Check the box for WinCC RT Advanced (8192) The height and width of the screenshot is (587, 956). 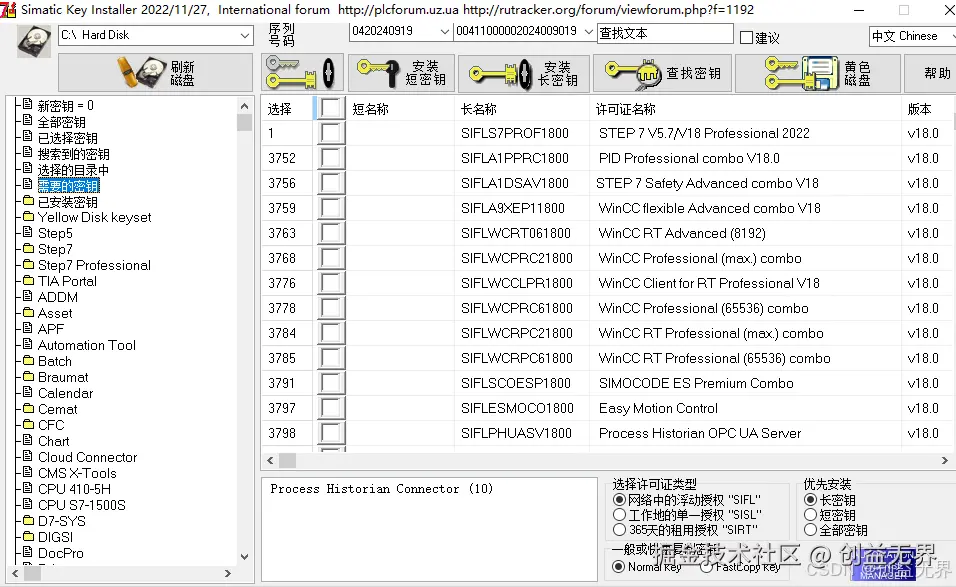tap(330, 233)
